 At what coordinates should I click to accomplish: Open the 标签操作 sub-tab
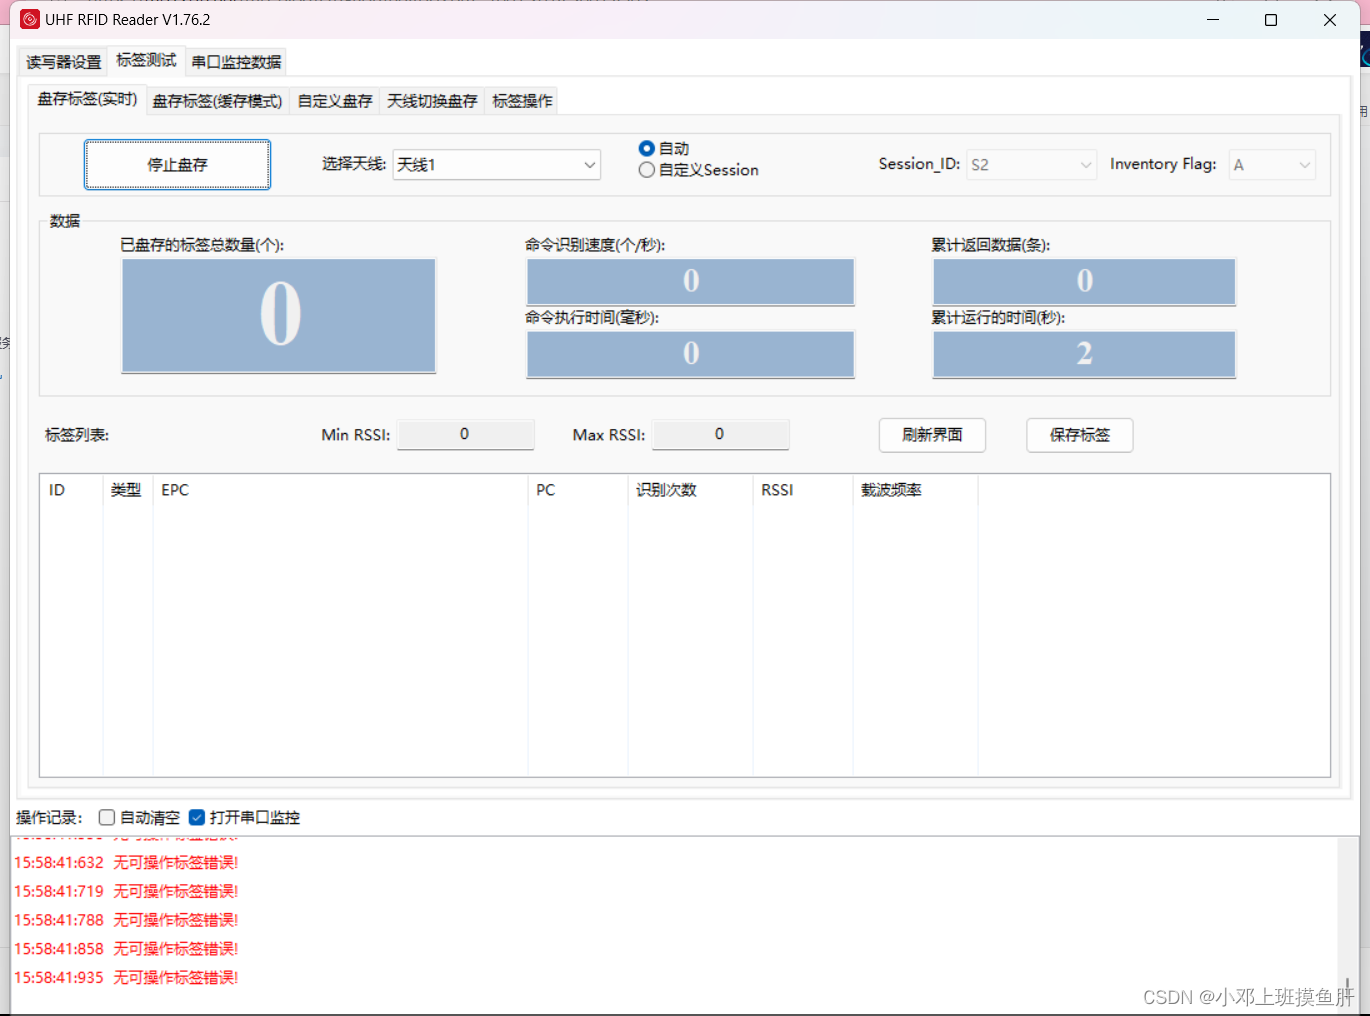point(522,101)
